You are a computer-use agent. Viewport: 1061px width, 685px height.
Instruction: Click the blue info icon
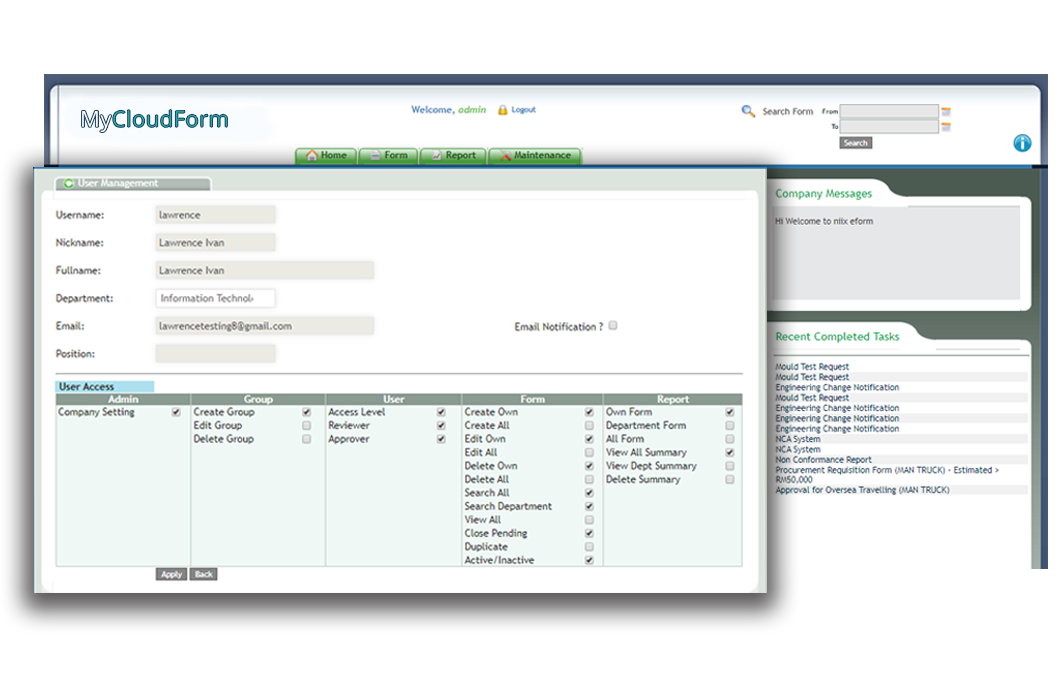click(x=1022, y=143)
